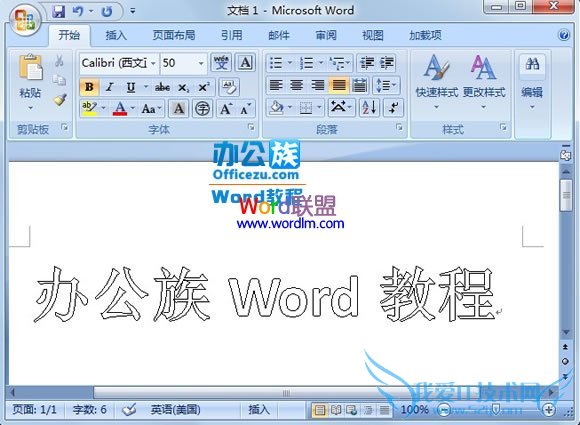Open Word help
This screenshot has width=580, height=425.
tap(564, 35)
